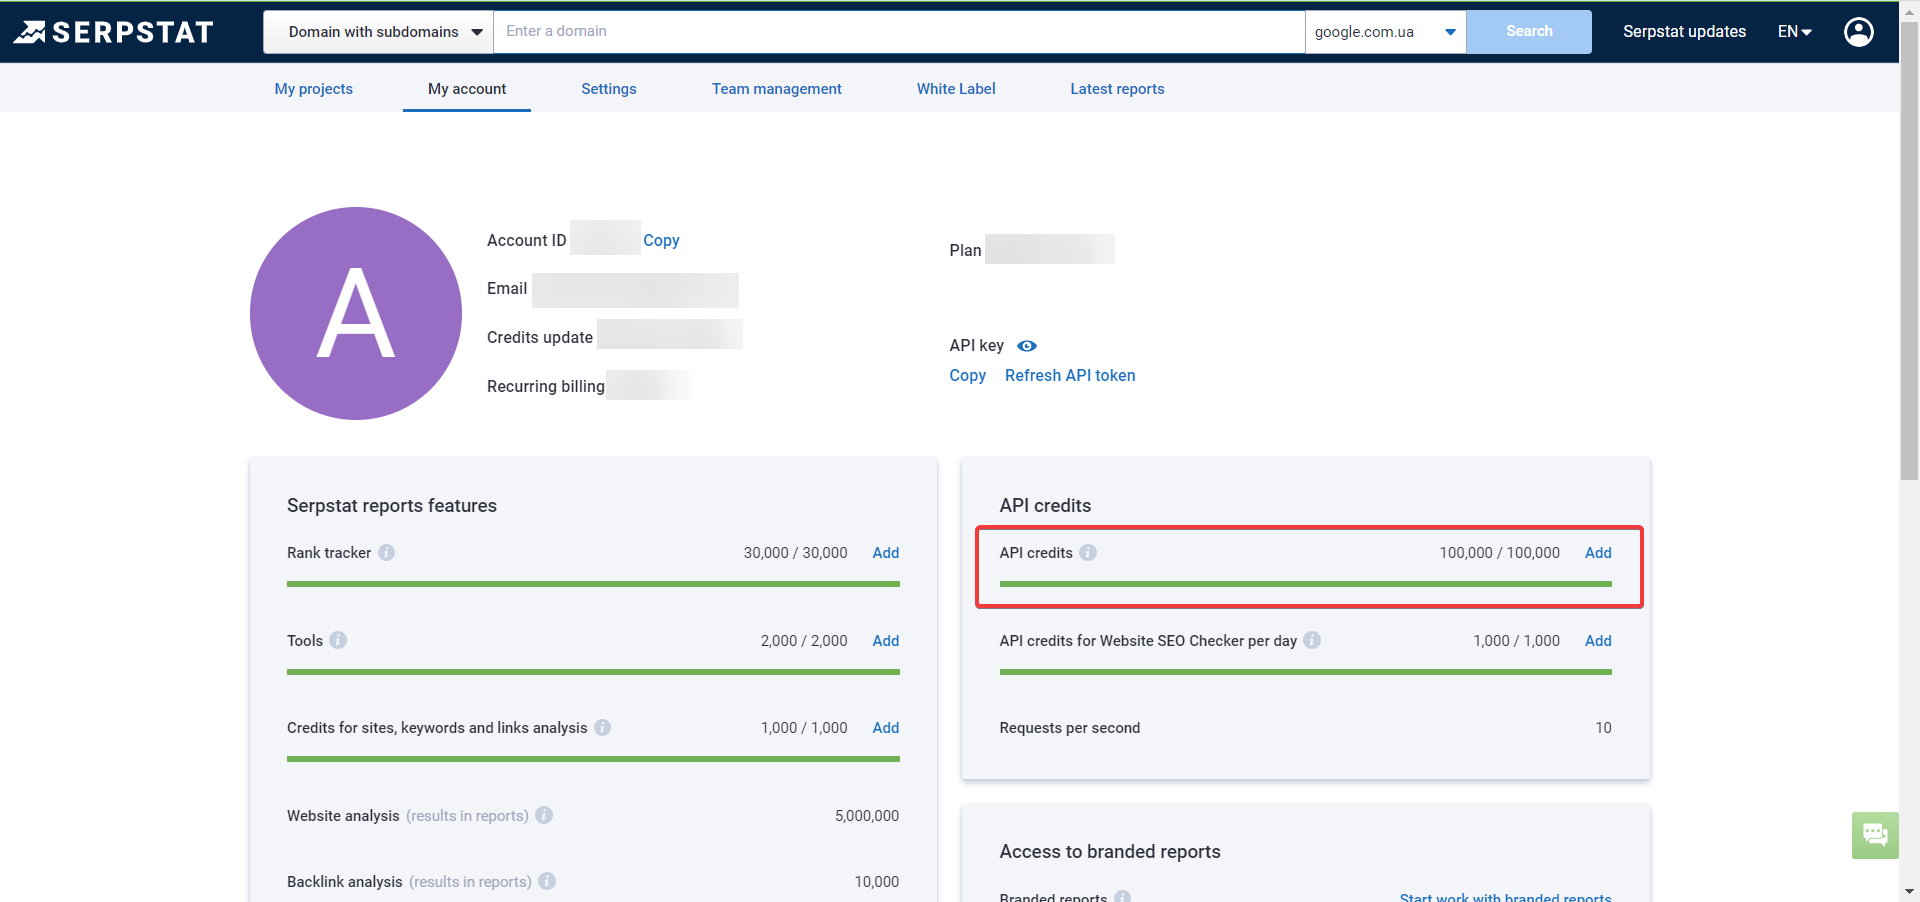
Task: Show info for sites, keywords and links credits
Action: [603, 728]
